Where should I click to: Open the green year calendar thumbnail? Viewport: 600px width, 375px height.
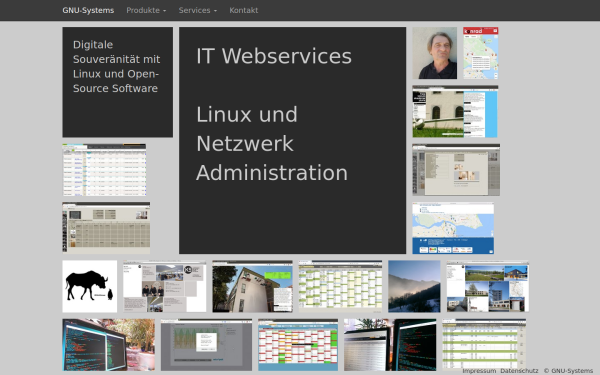(x=340, y=286)
